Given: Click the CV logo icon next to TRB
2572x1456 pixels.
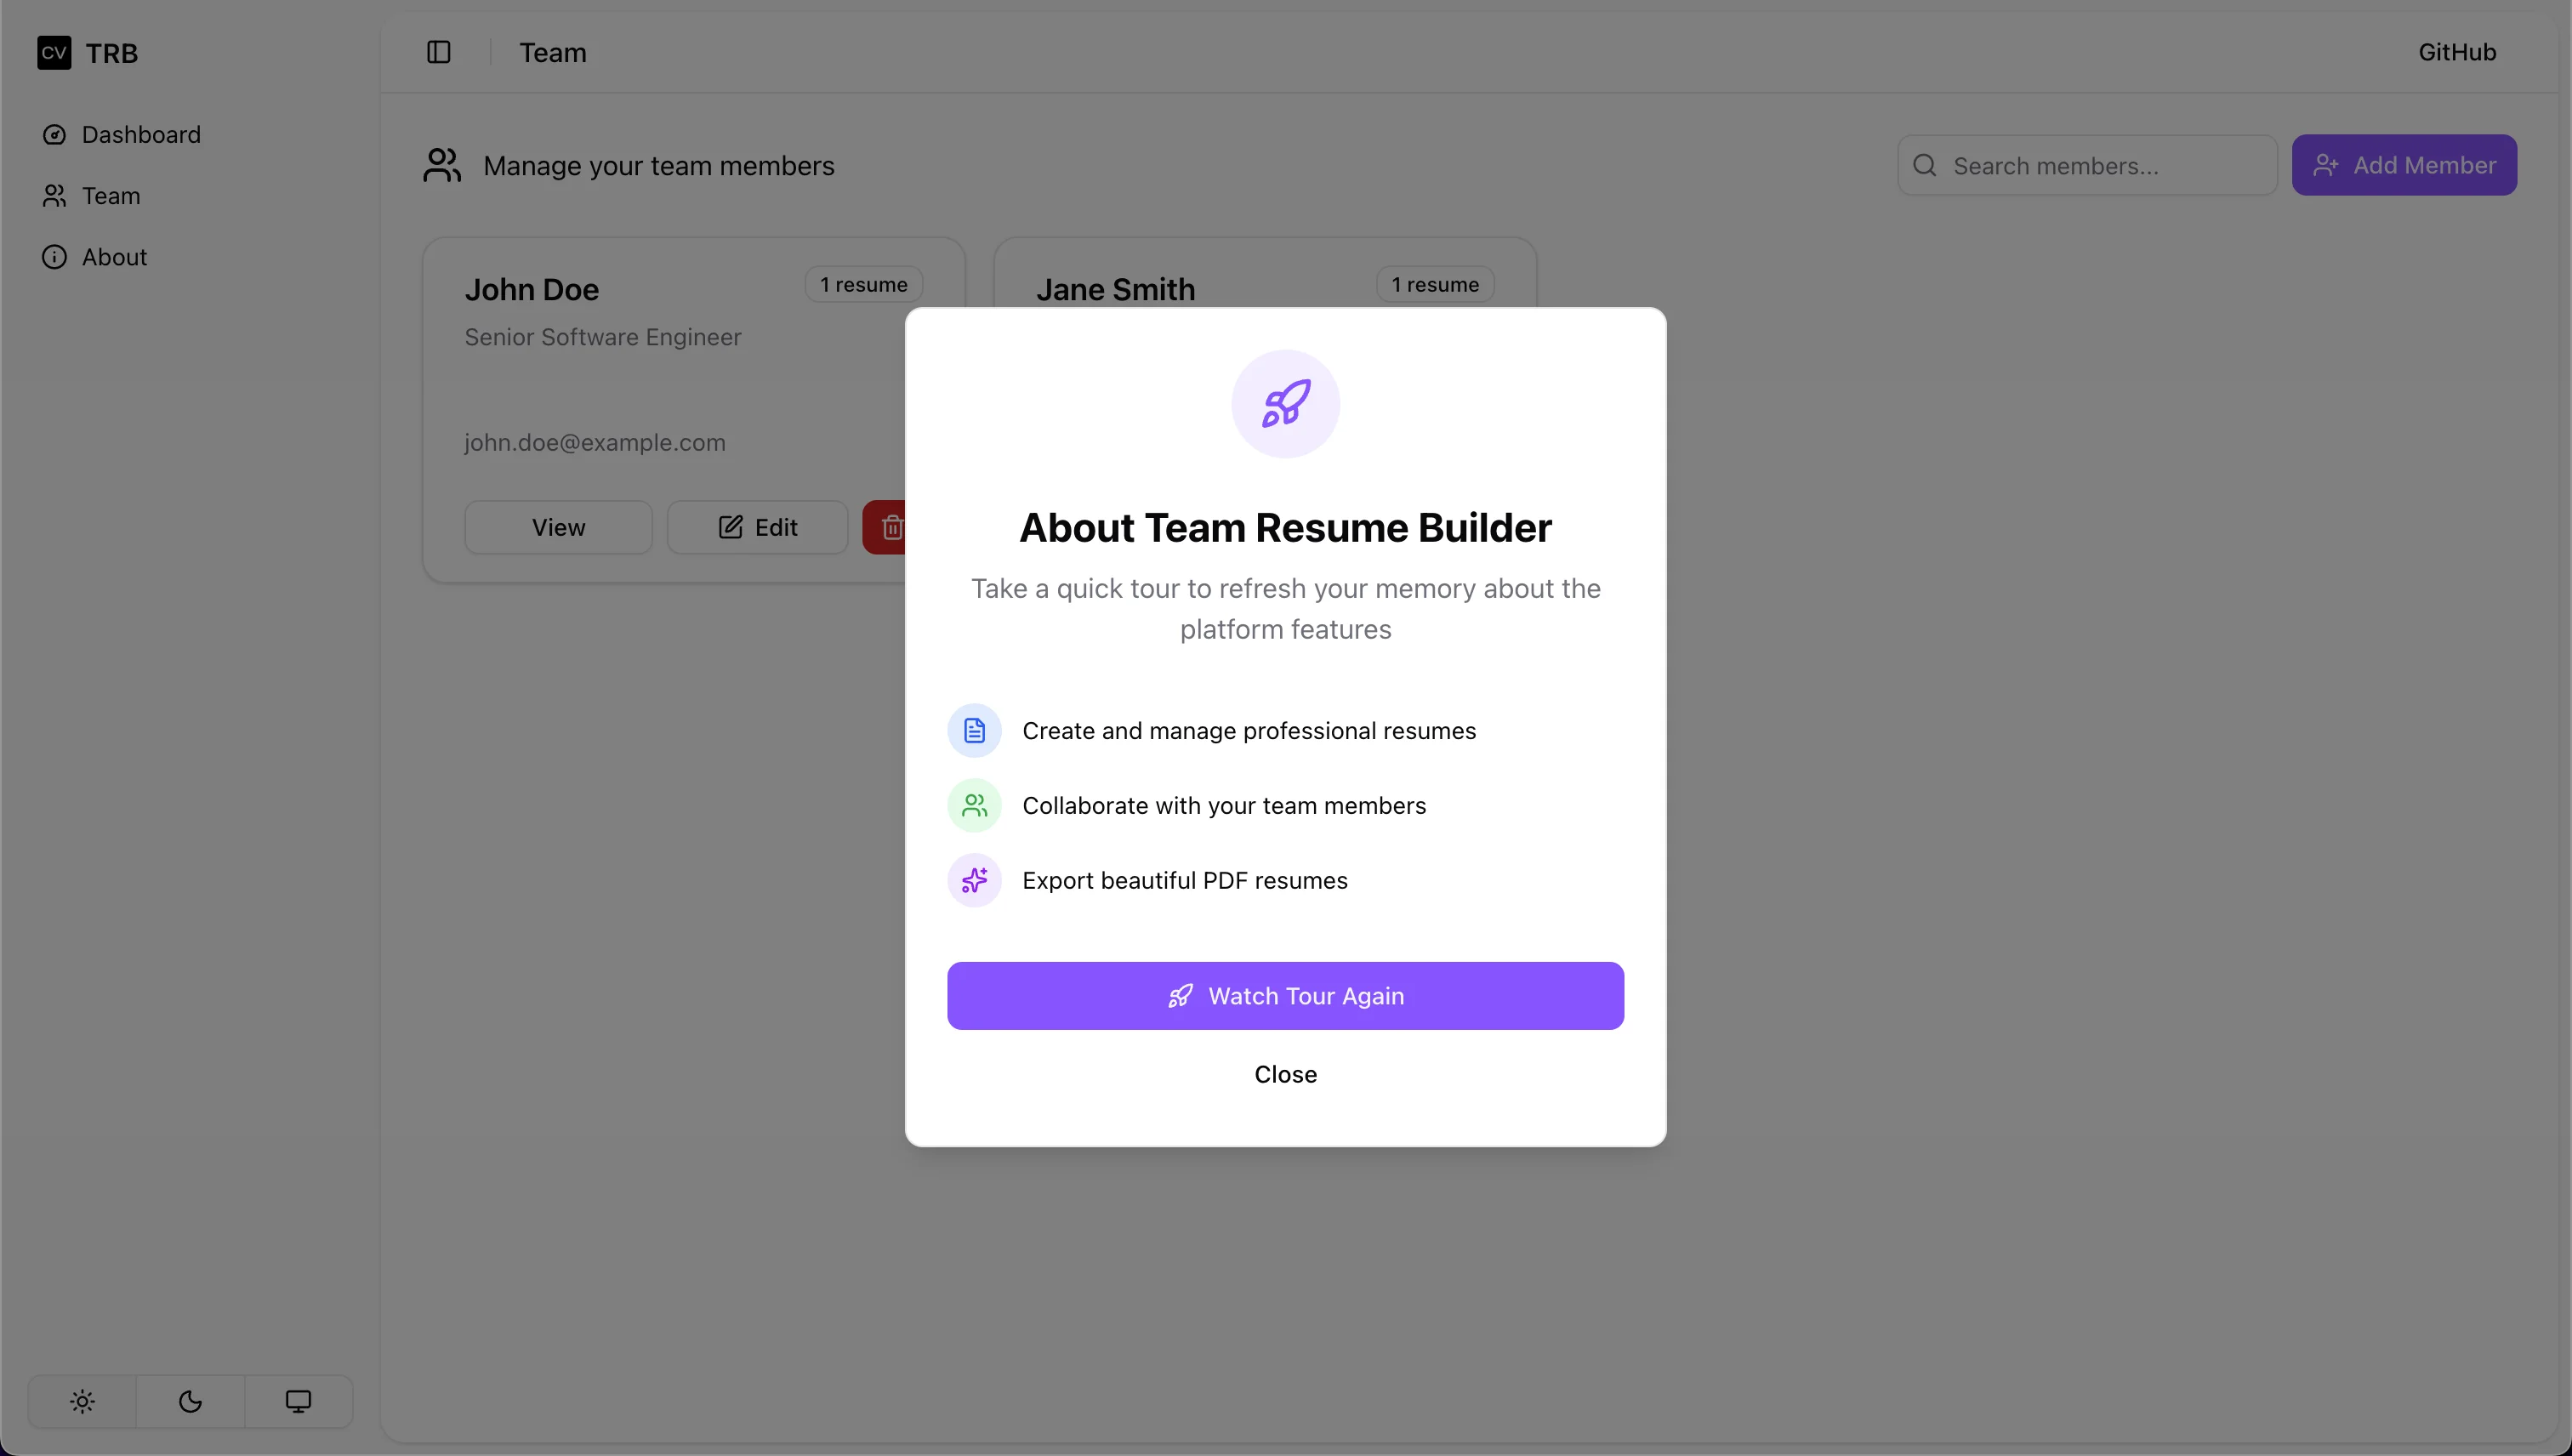Looking at the screenshot, I should 54,53.
